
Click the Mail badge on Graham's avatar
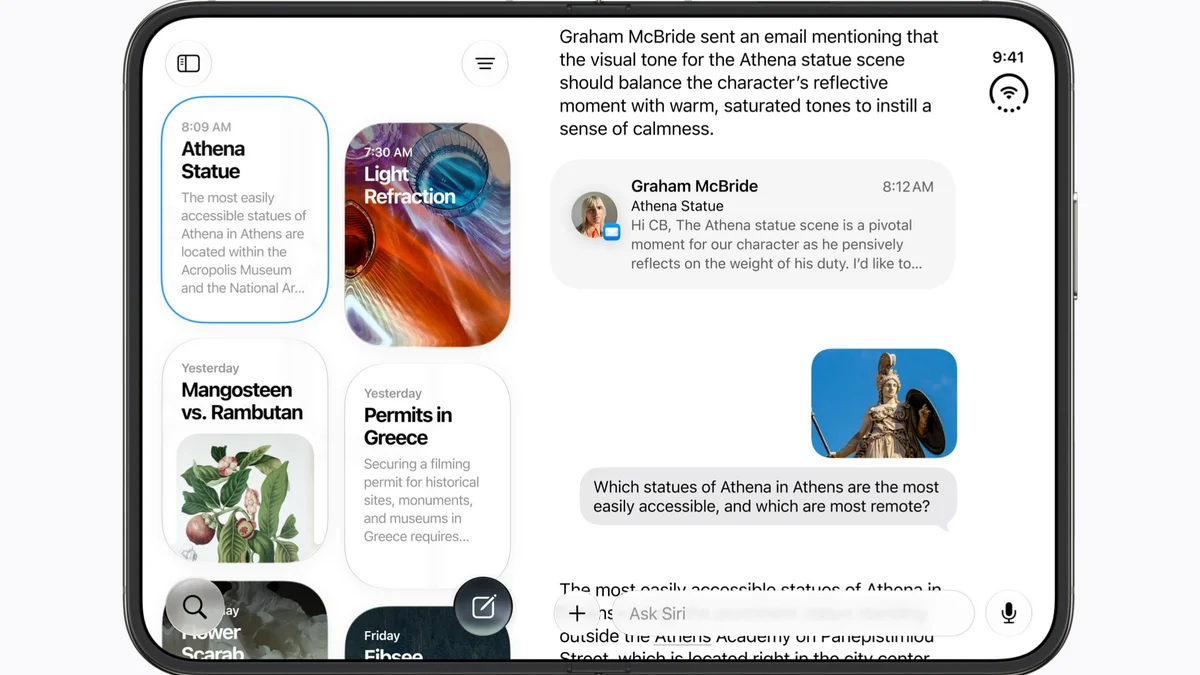(x=612, y=232)
